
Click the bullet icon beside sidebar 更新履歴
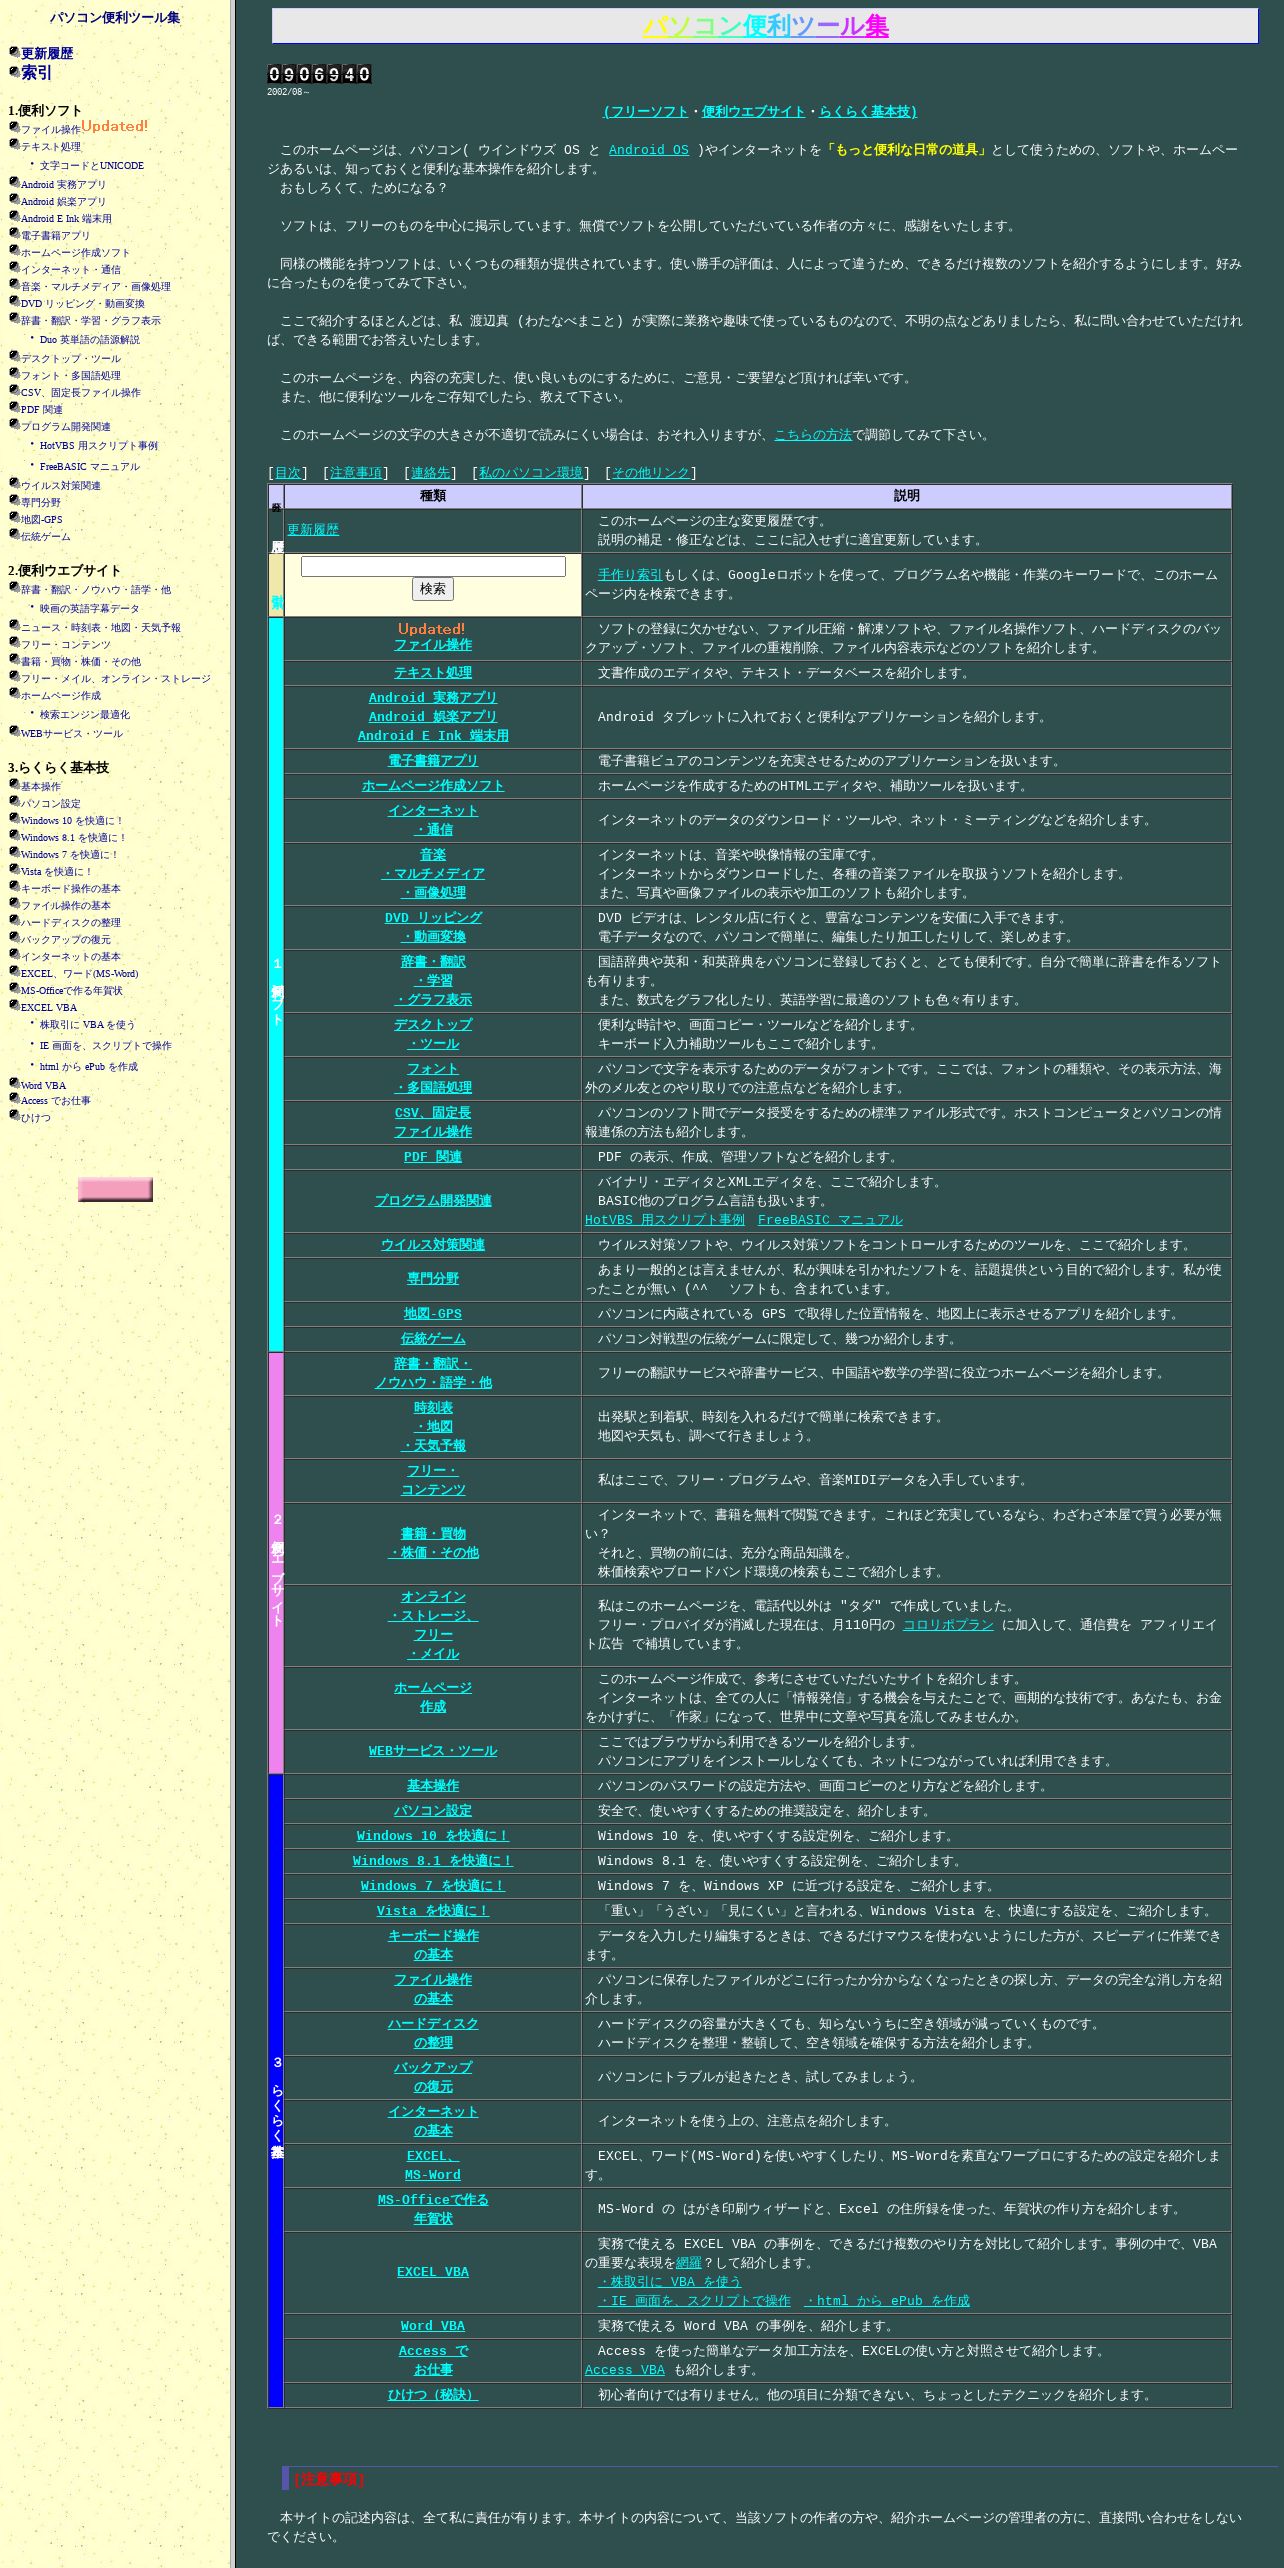14,52
